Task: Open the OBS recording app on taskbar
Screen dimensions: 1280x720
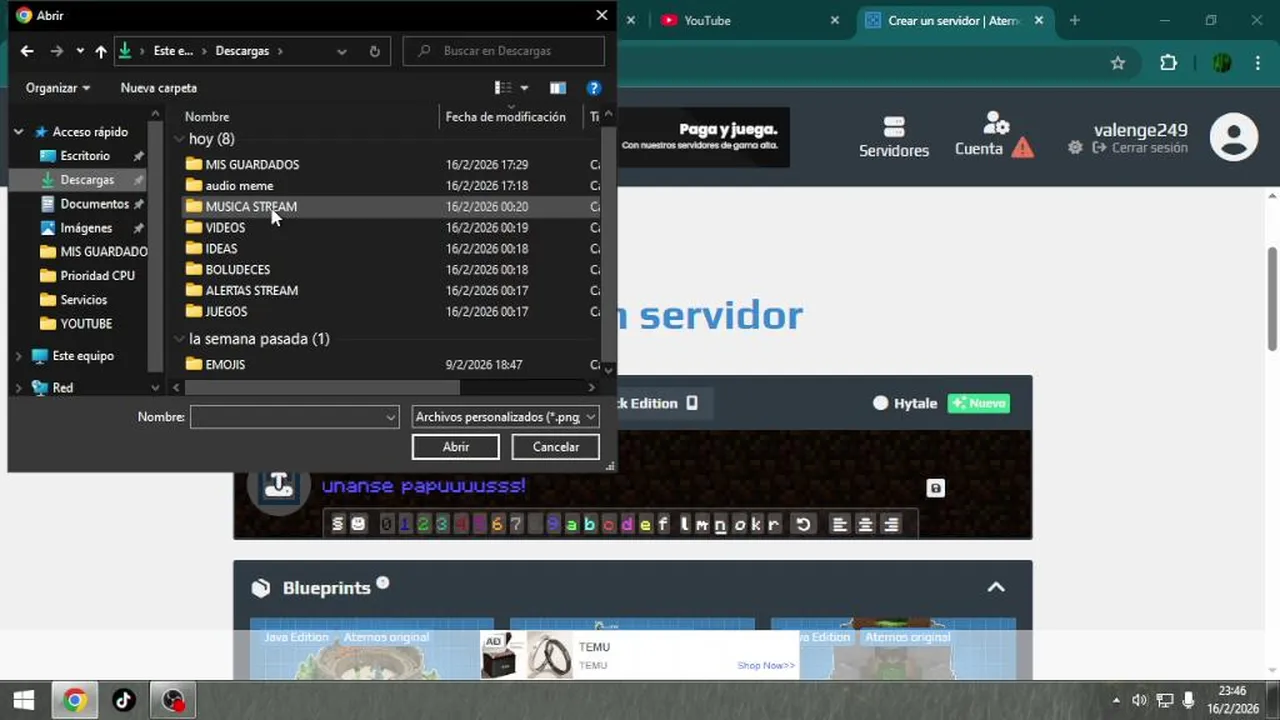Action: point(174,700)
